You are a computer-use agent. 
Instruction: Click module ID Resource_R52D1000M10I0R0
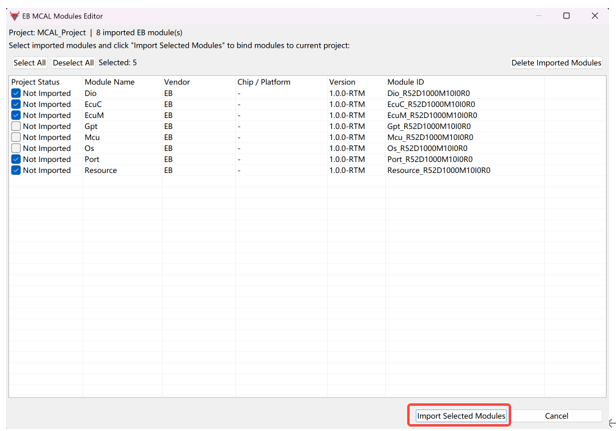click(439, 170)
